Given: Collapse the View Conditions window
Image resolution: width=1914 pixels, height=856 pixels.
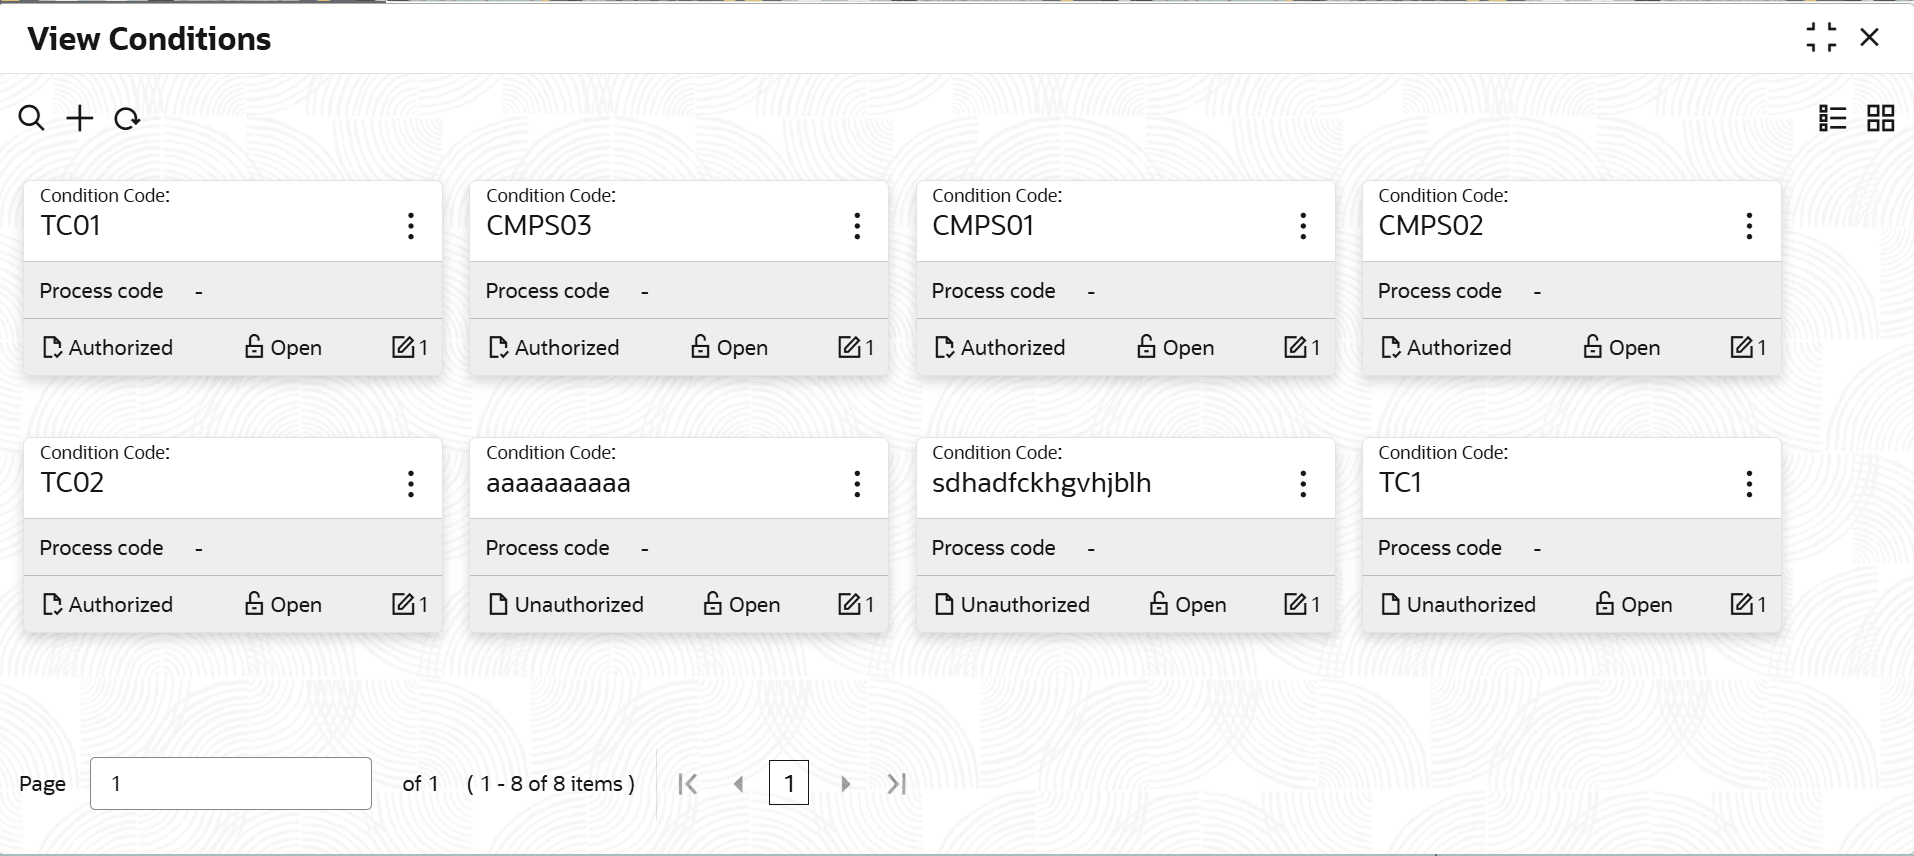Looking at the screenshot, I should tap(1821, 38).
